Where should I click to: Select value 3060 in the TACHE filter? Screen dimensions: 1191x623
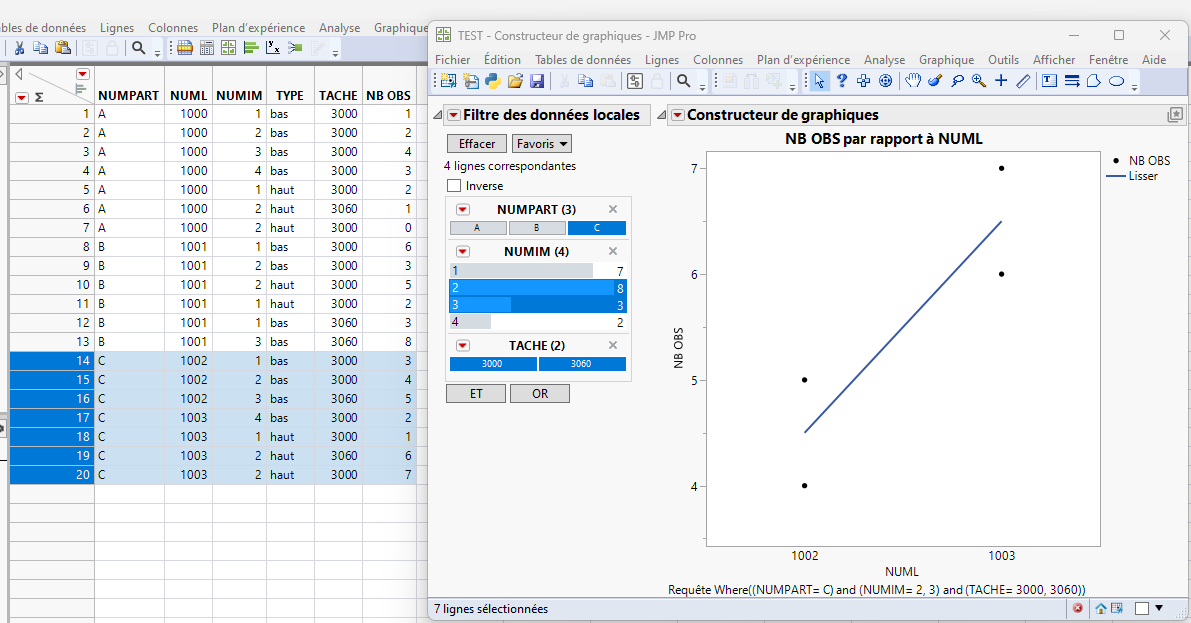coord(584,363)
